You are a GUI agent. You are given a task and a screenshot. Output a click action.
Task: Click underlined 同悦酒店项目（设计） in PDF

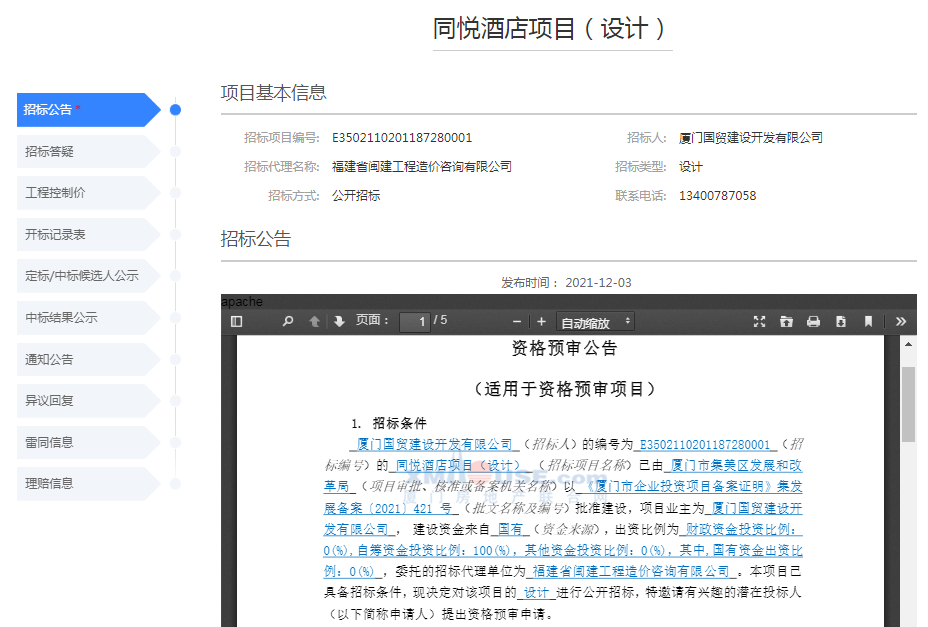pyautogui.click(x=457, y=465)
